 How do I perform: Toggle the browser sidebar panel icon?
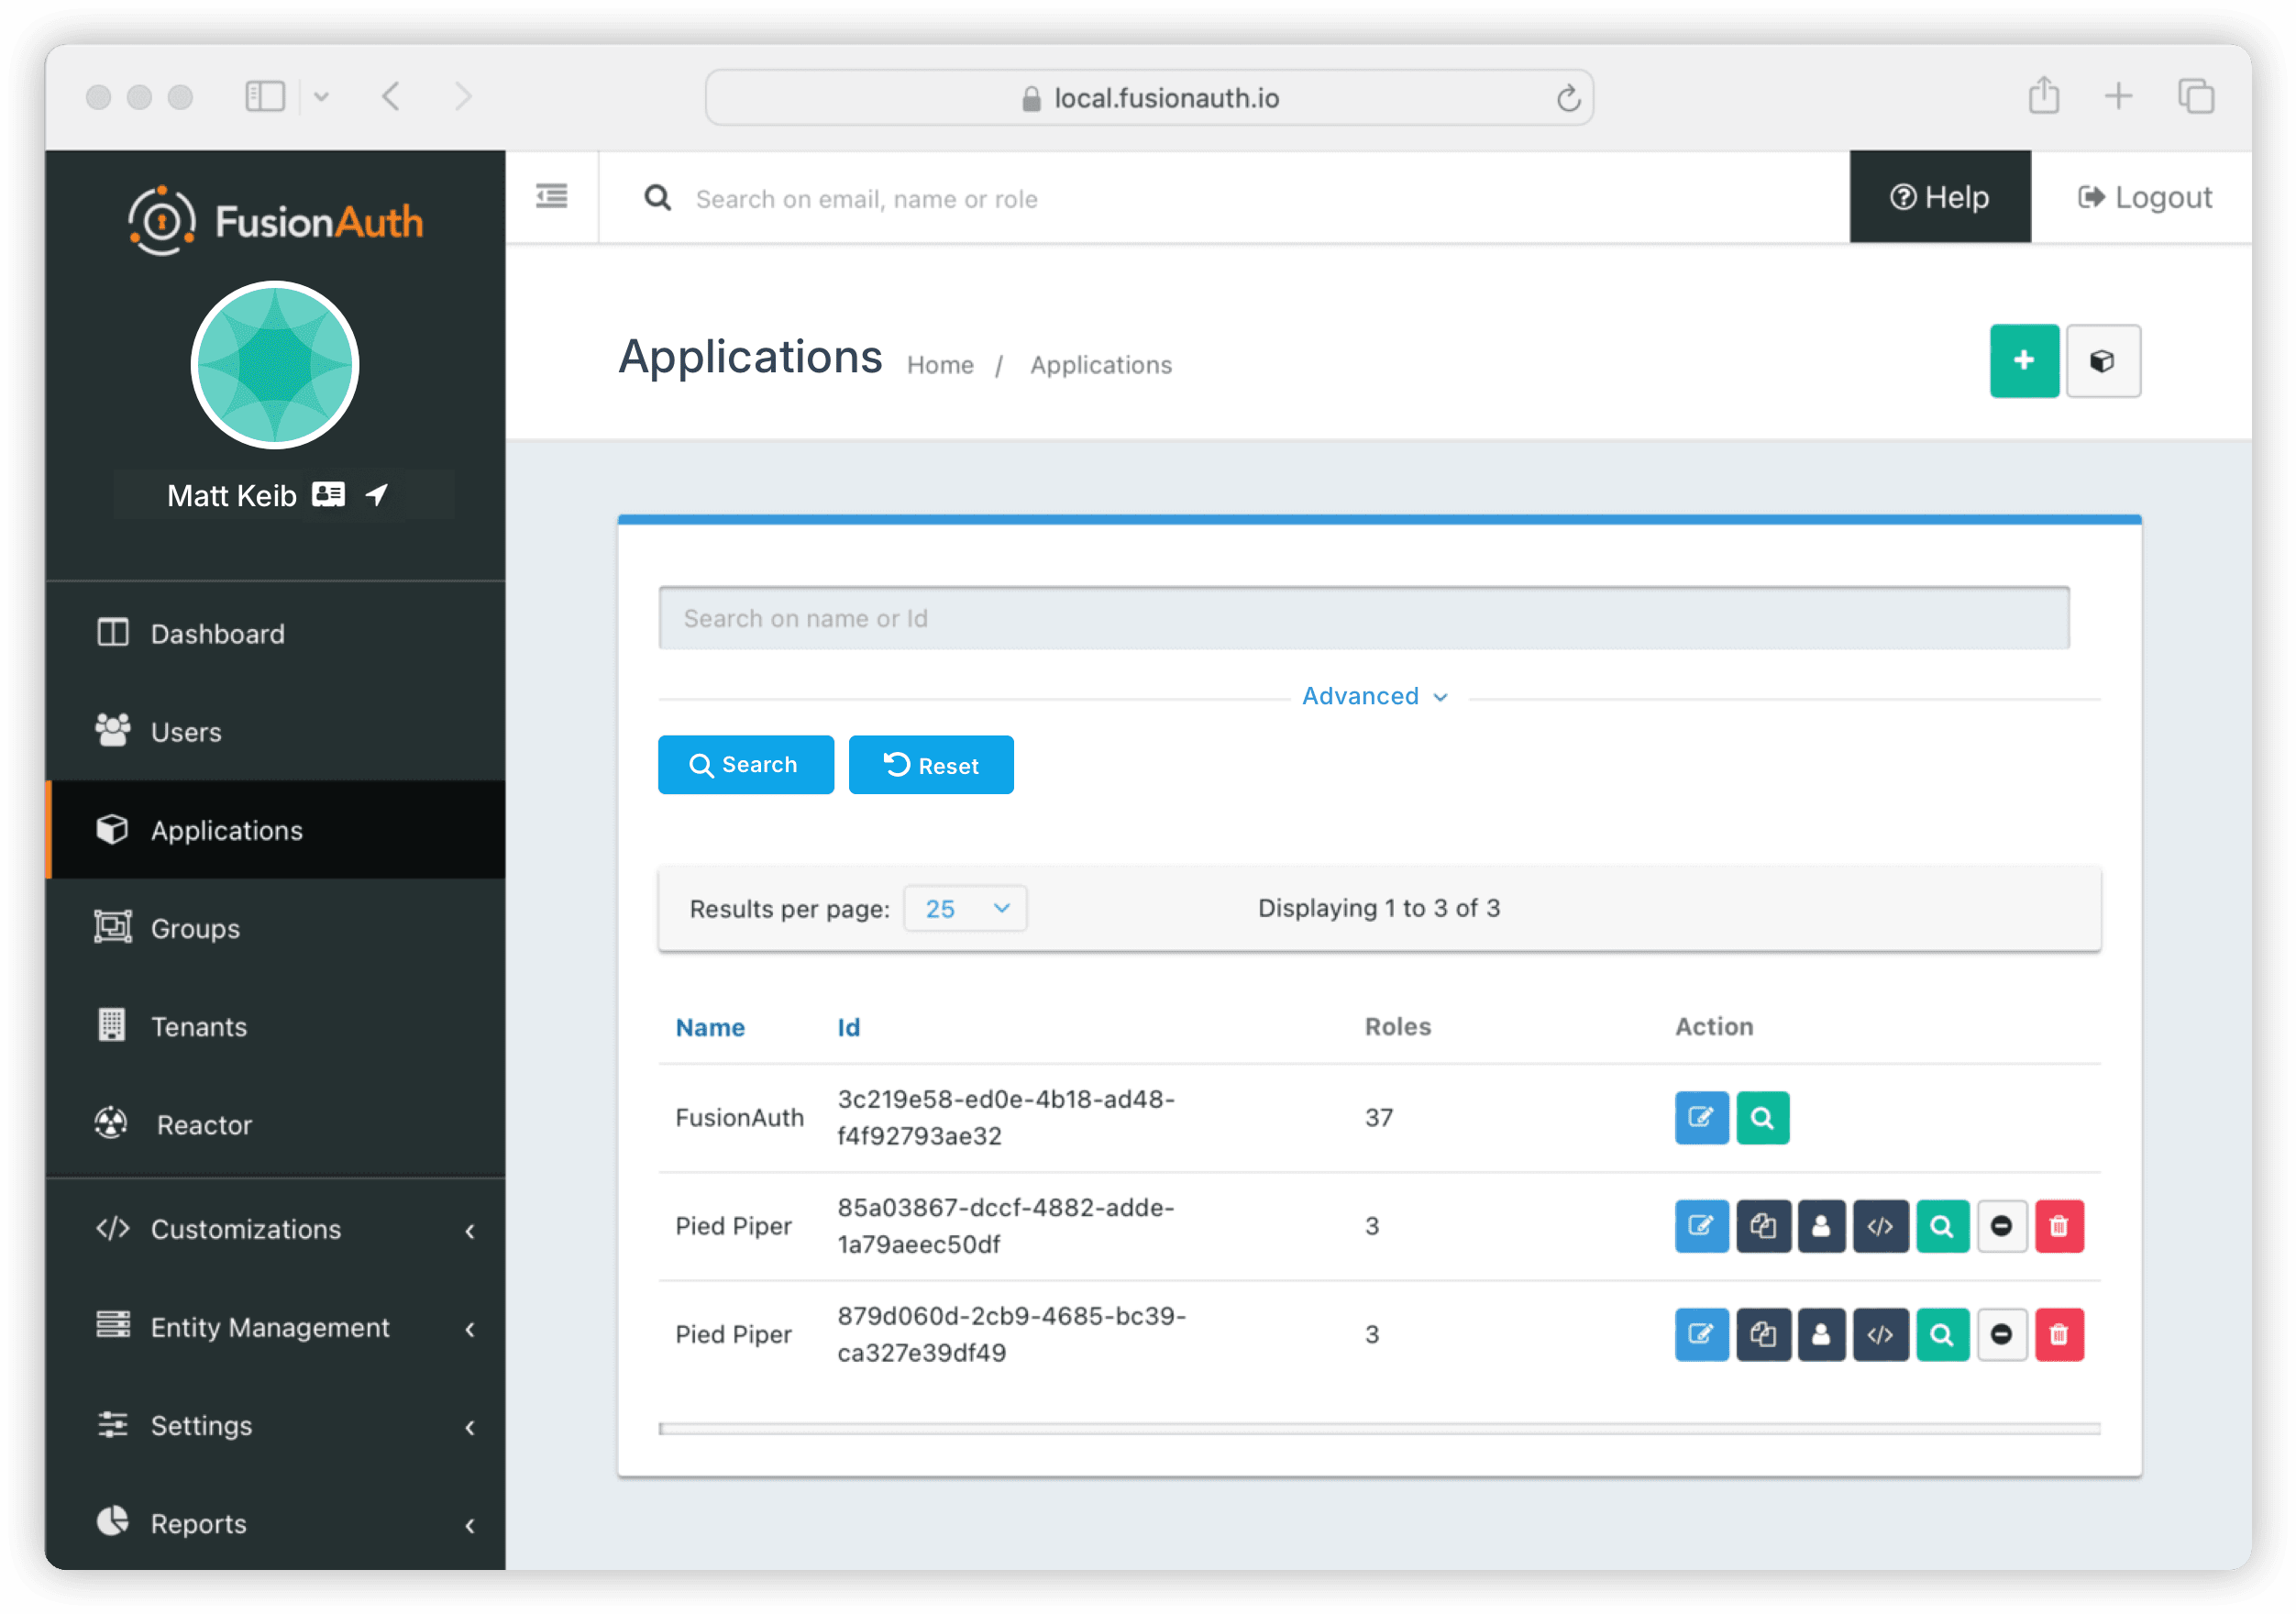265,97
